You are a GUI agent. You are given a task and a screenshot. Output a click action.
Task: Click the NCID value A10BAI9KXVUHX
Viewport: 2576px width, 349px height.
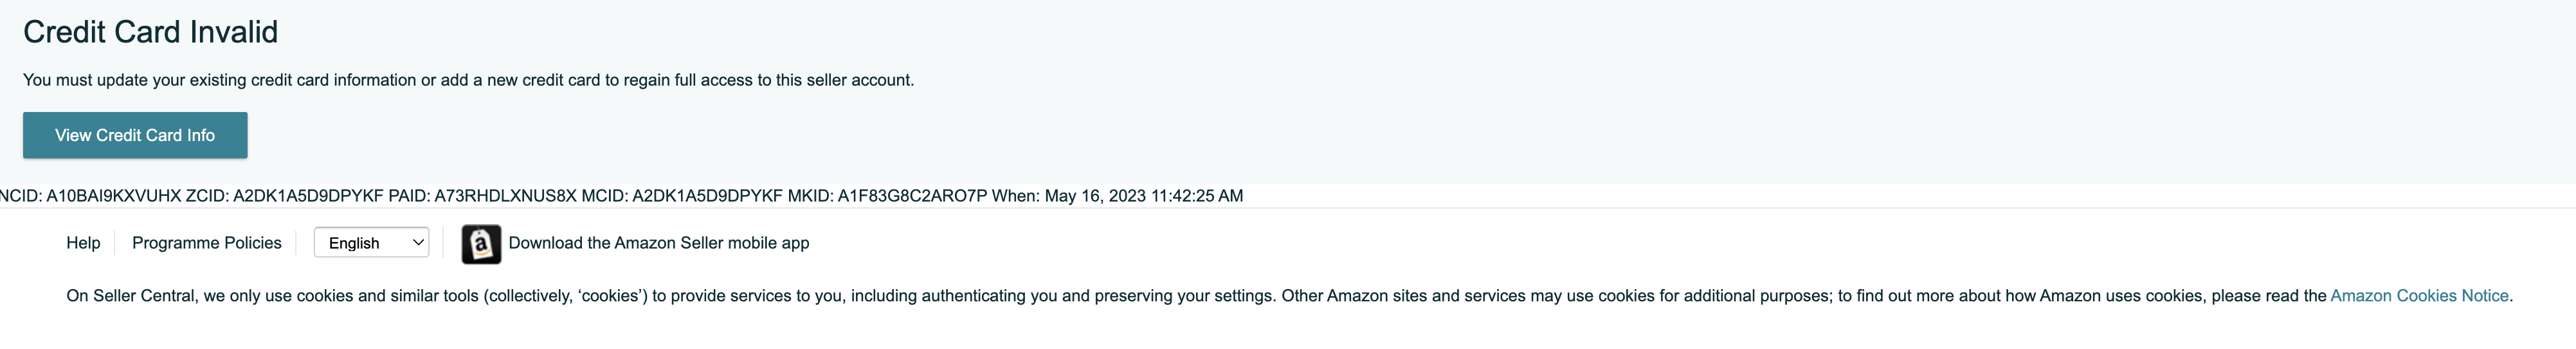click(114, 196)
